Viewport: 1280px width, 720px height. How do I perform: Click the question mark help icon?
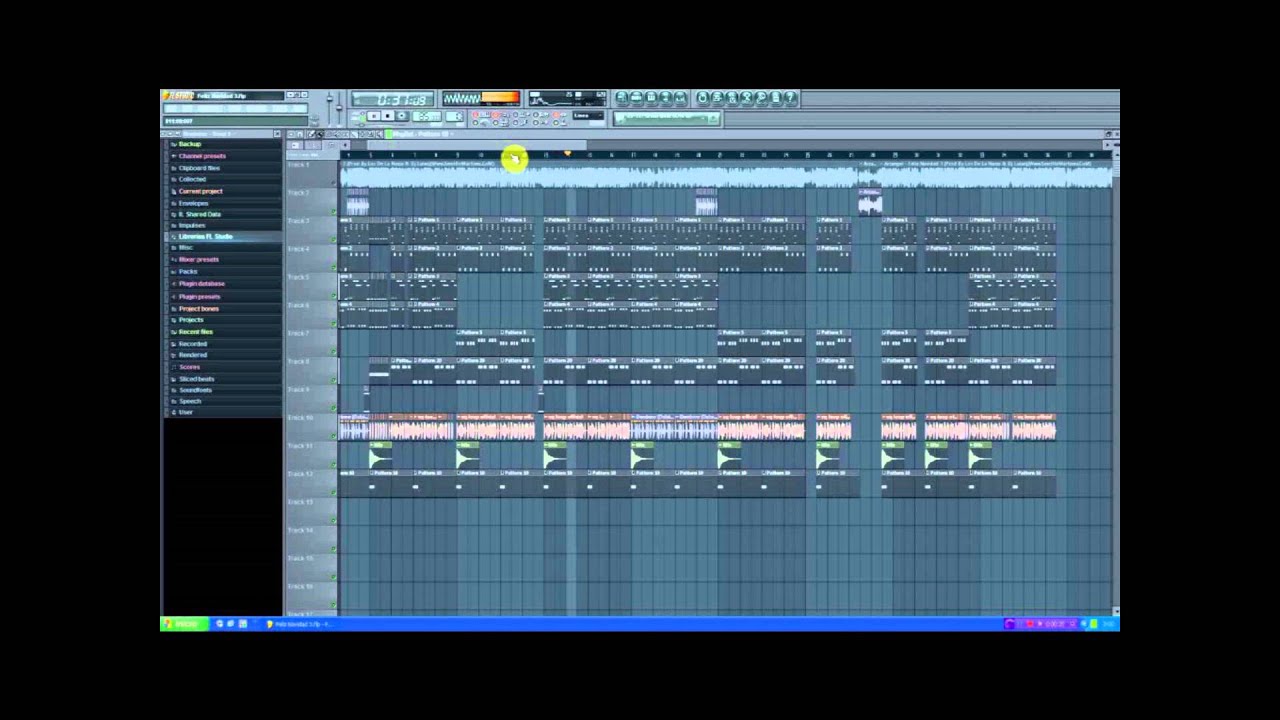[x=792, y=98]
